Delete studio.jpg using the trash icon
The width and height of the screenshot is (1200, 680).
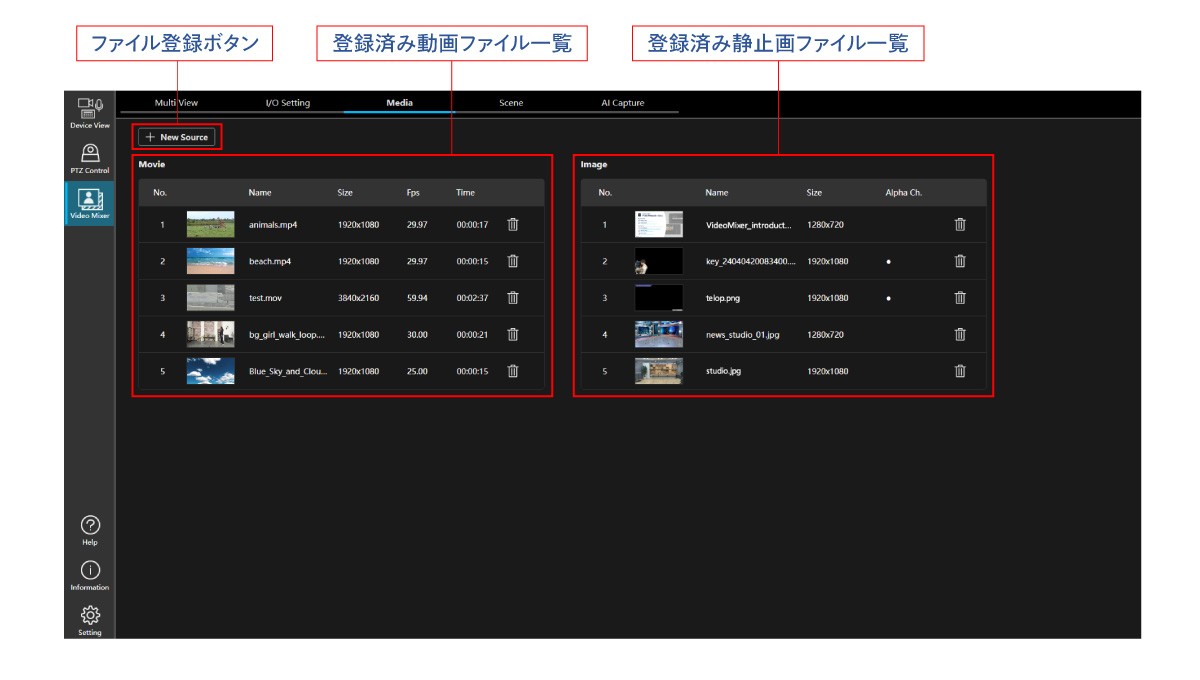pyautogui.click(x=960, y=371)
